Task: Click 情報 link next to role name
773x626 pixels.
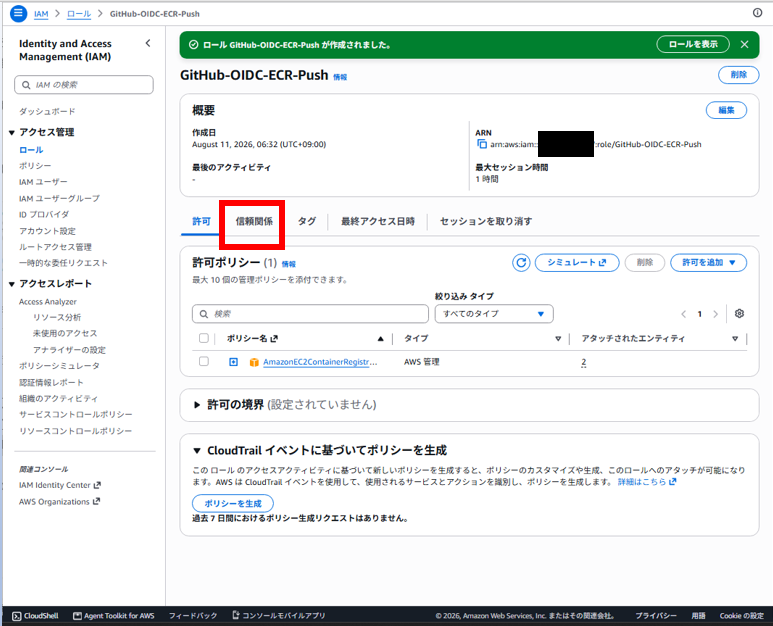Action: (x=340, y=77)
